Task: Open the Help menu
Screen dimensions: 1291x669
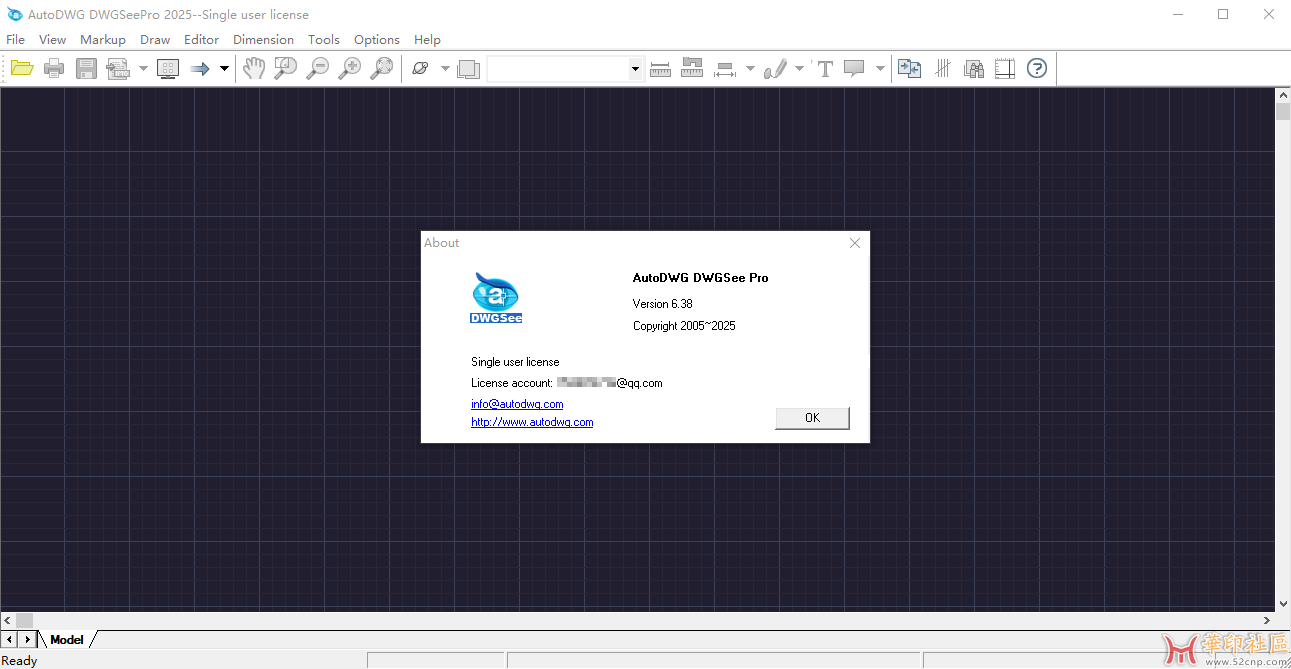Action: (x=427, y=40)
